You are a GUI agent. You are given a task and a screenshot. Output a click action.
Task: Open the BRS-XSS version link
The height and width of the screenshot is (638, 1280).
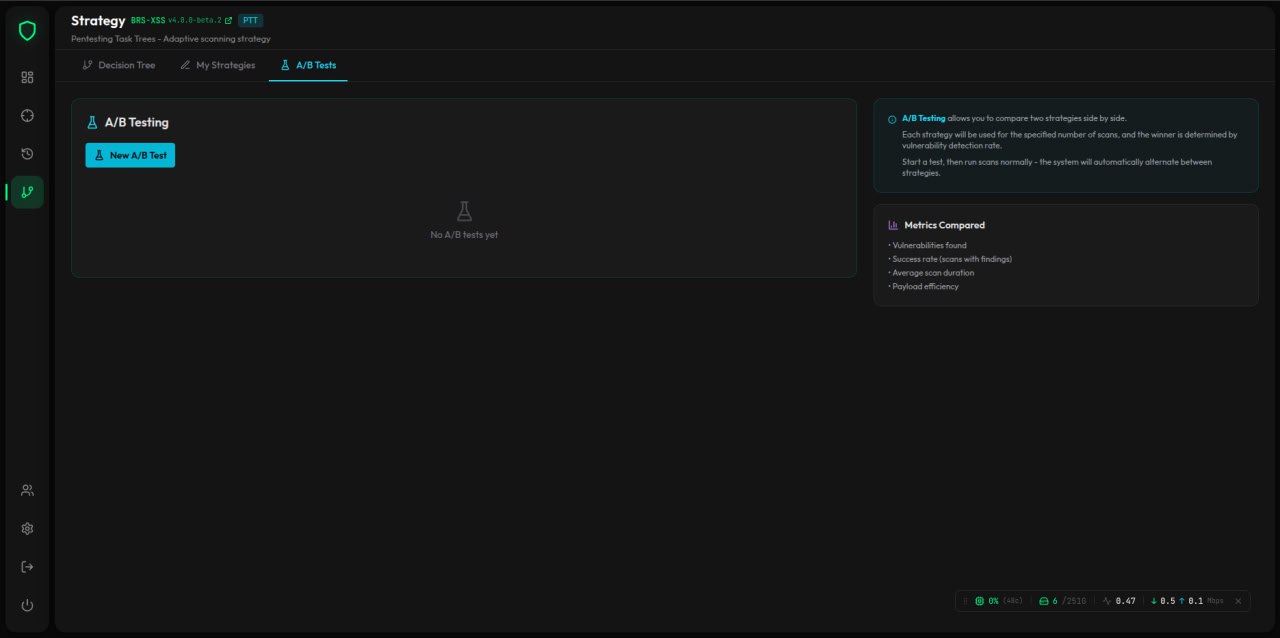point(181,20)
